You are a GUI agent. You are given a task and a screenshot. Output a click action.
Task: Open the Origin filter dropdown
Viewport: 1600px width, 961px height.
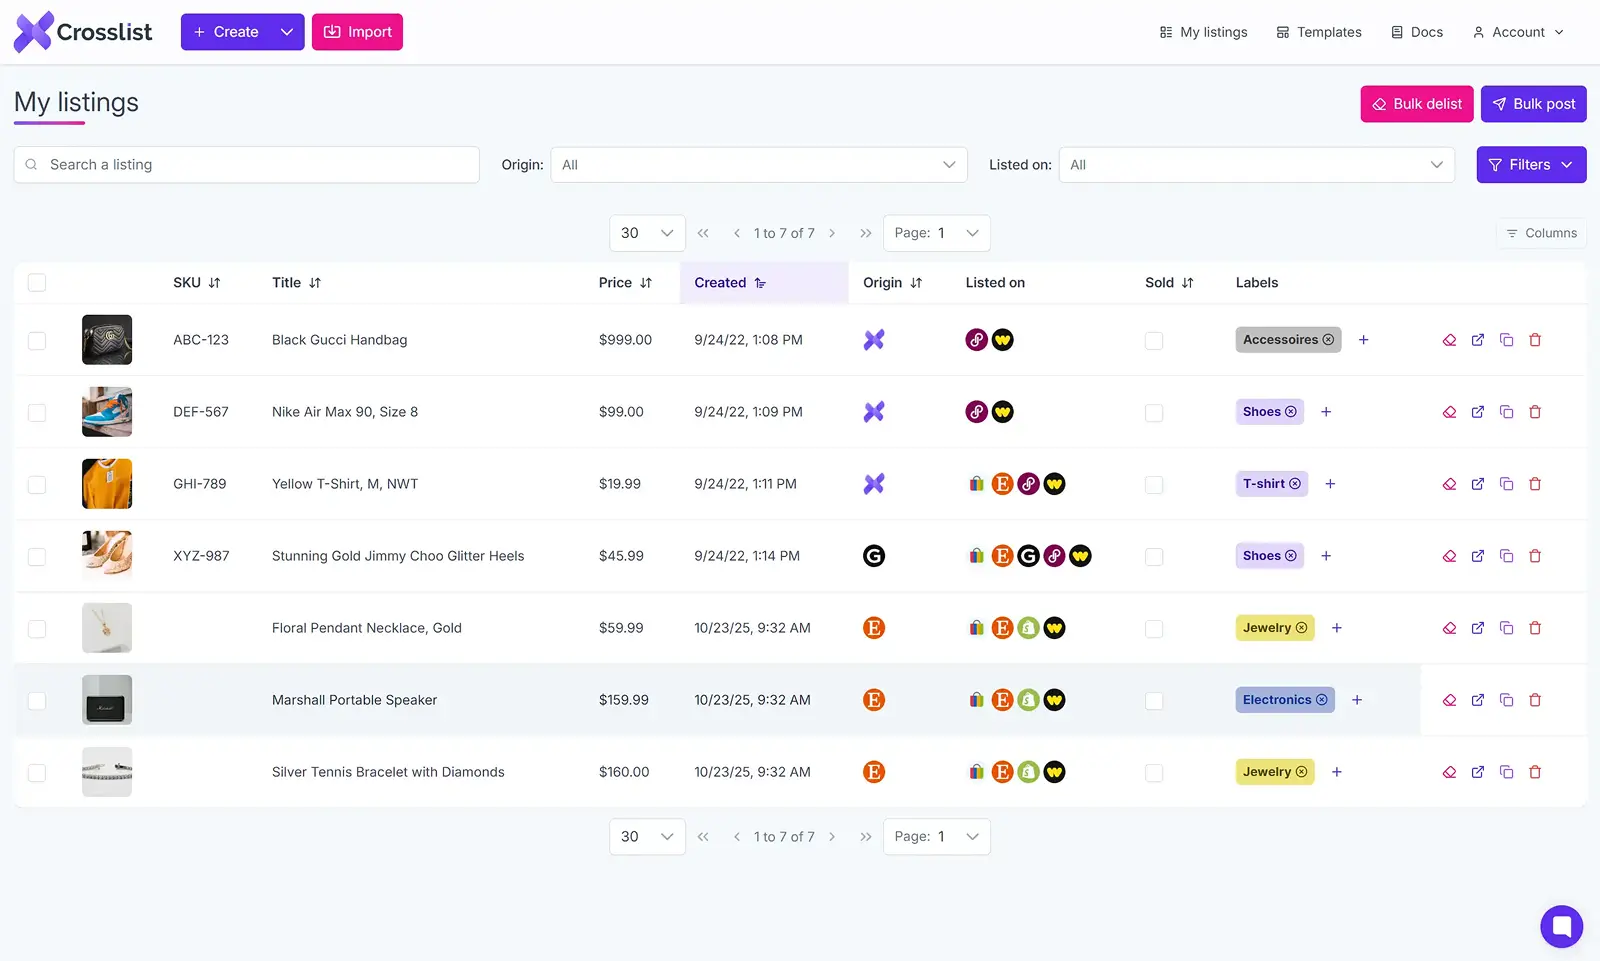tap(758, 164)
